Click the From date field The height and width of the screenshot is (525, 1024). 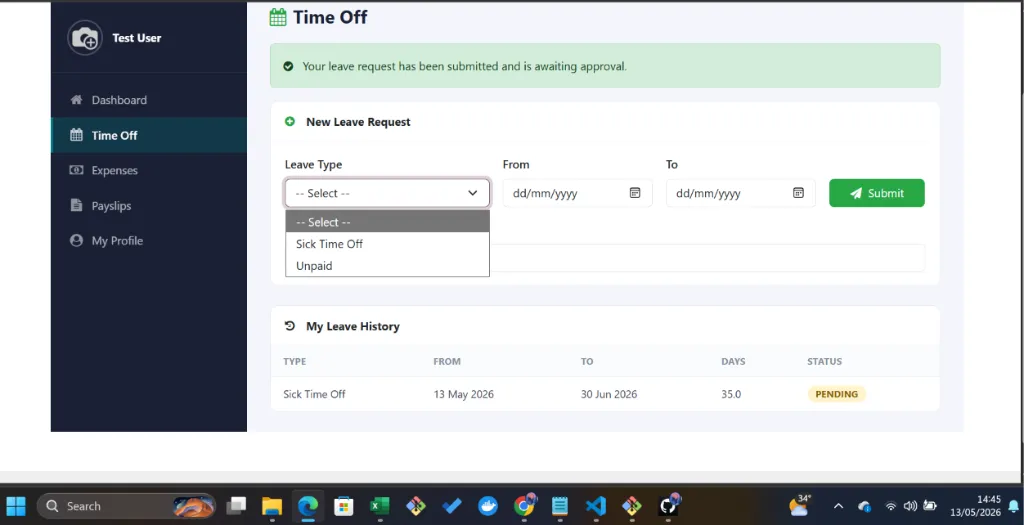577,193
